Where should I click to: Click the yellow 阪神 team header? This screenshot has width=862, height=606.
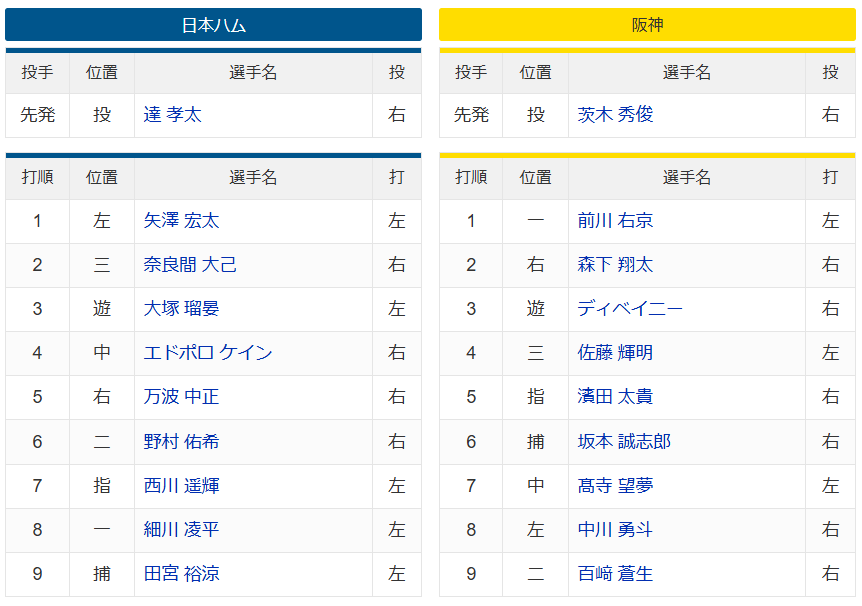[x=647, y=25]
